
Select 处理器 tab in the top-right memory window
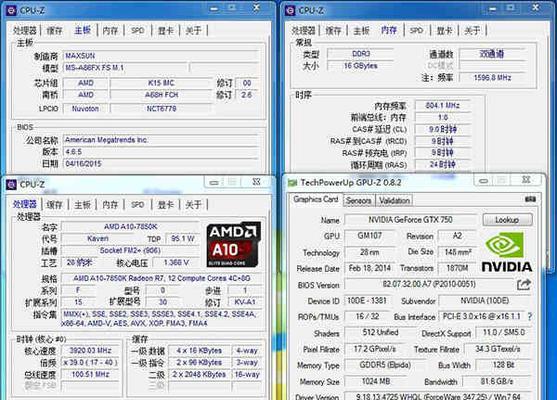pos(304,31)
